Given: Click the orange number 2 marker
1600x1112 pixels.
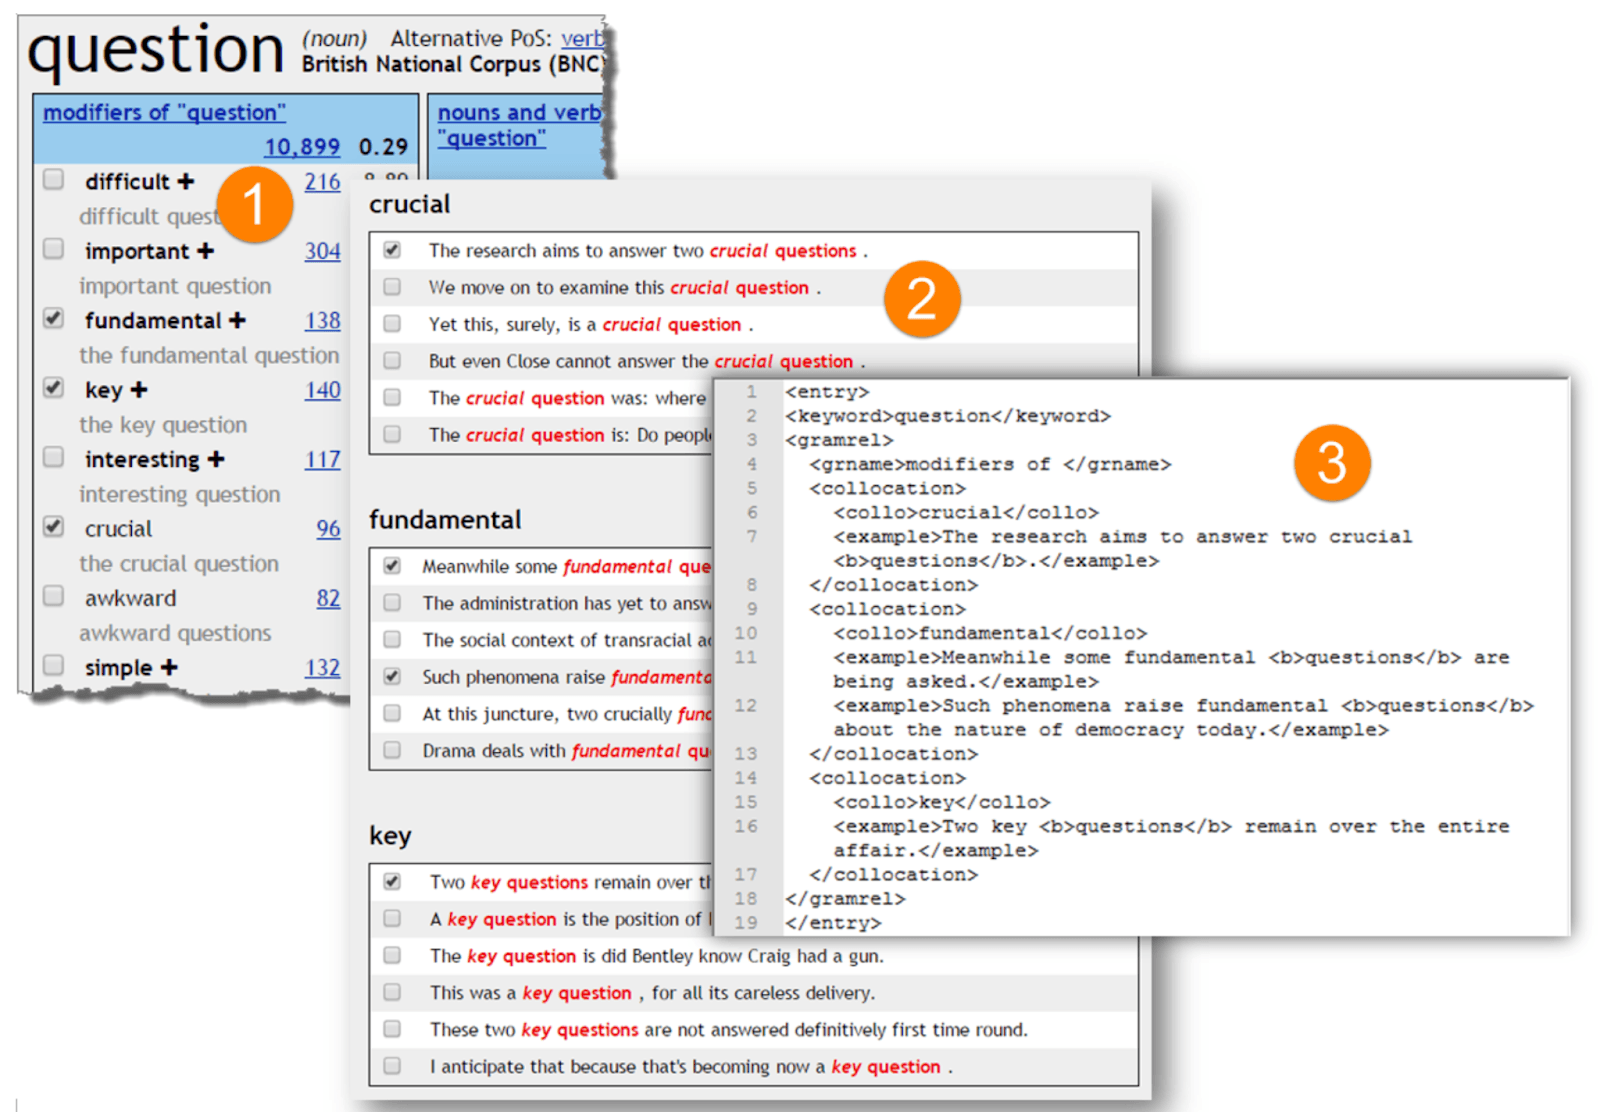Looking at the screenshot, I should (x=921, y=300).
